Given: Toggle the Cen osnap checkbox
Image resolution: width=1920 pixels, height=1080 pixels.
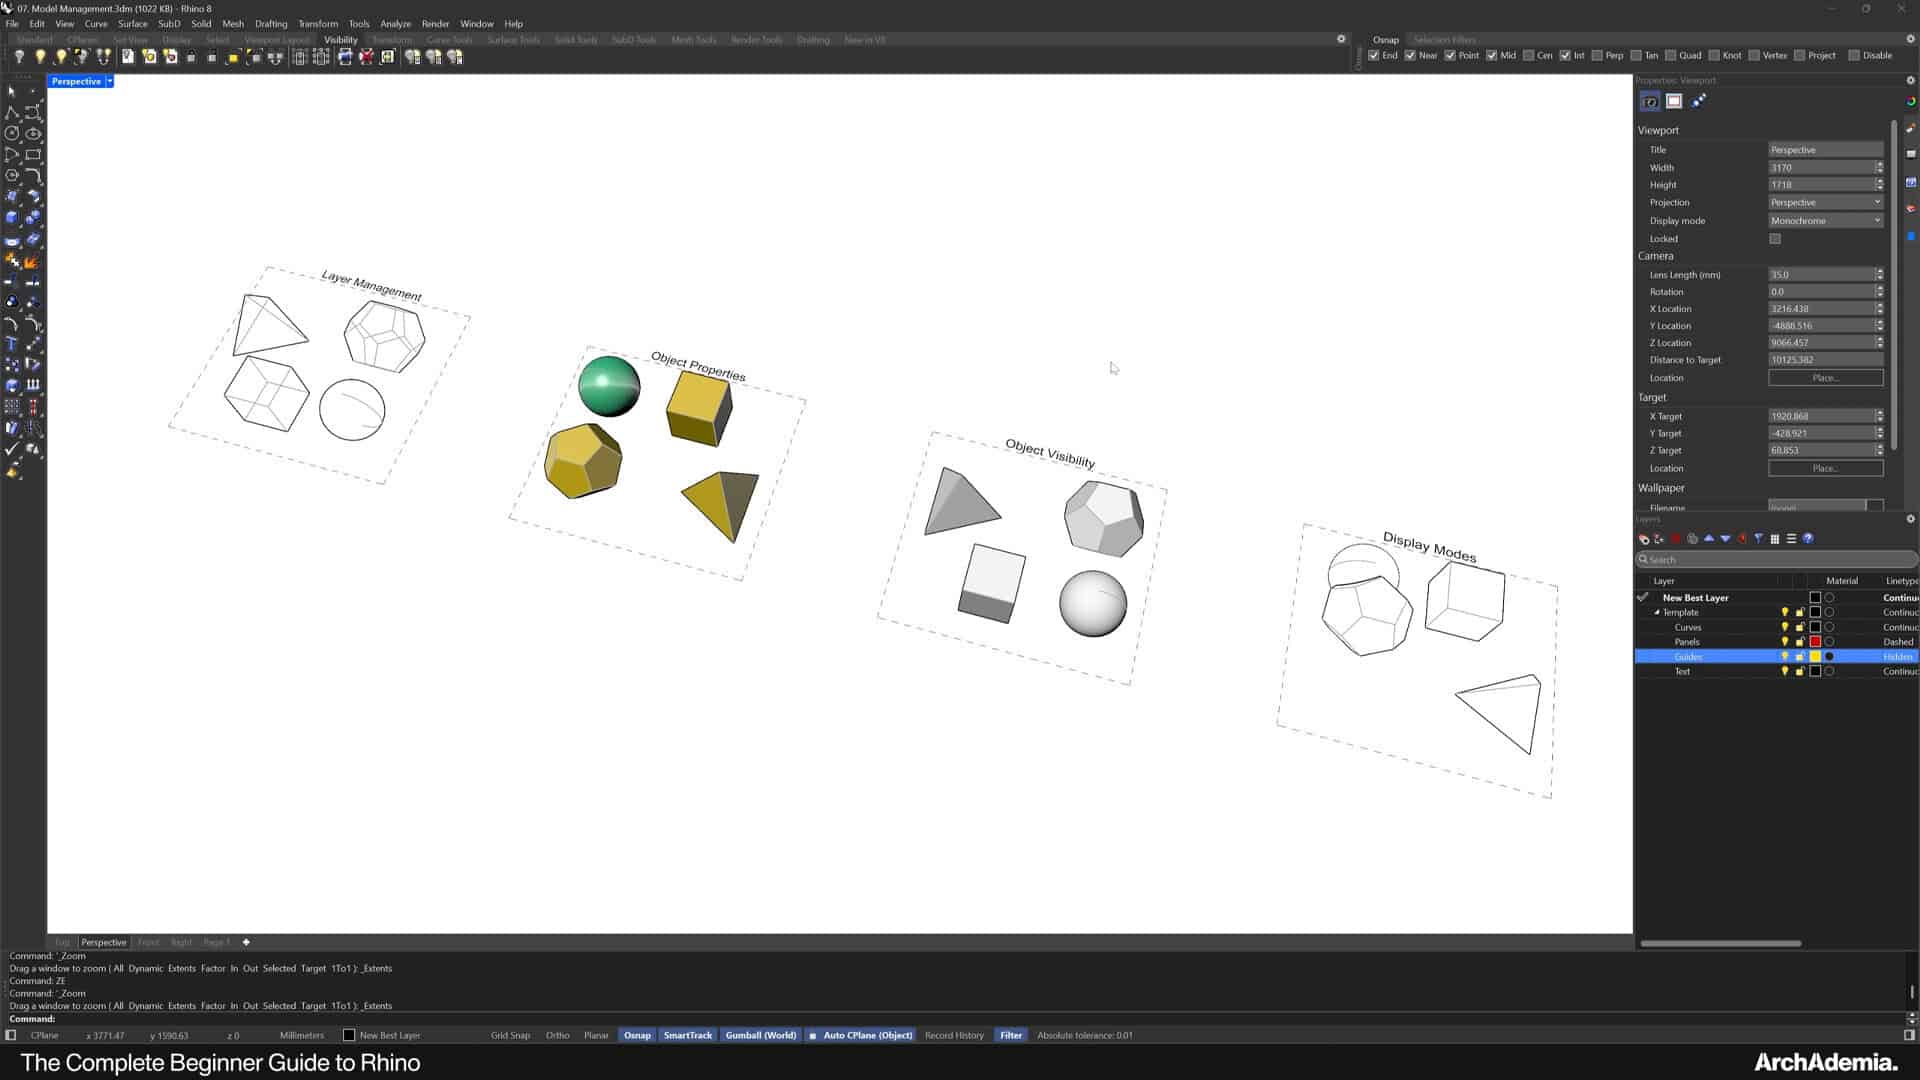Looking at the screenshot, I should [1528, 55].
